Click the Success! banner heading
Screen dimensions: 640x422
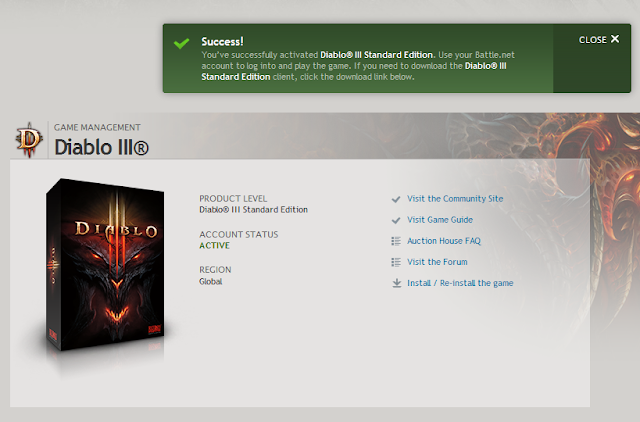tap(222, 42)
